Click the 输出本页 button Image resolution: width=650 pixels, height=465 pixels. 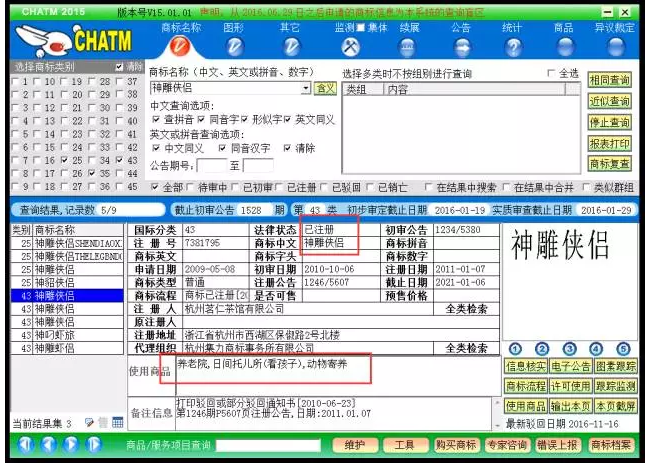coord(570,406)
